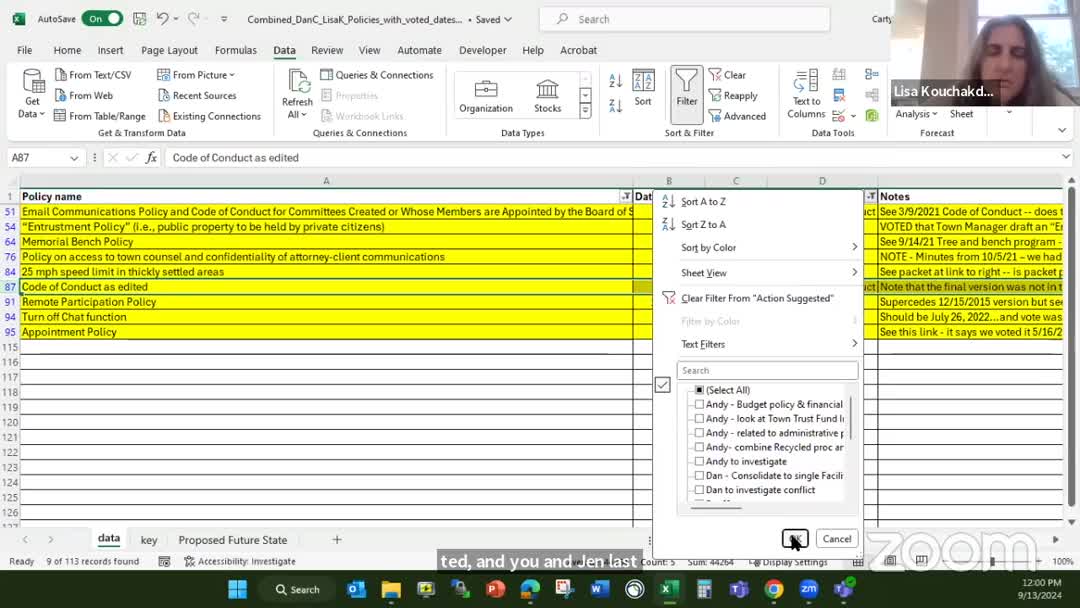Check "Dan to investigate conflict" option

pyautogui.click(x=699, y=490)
